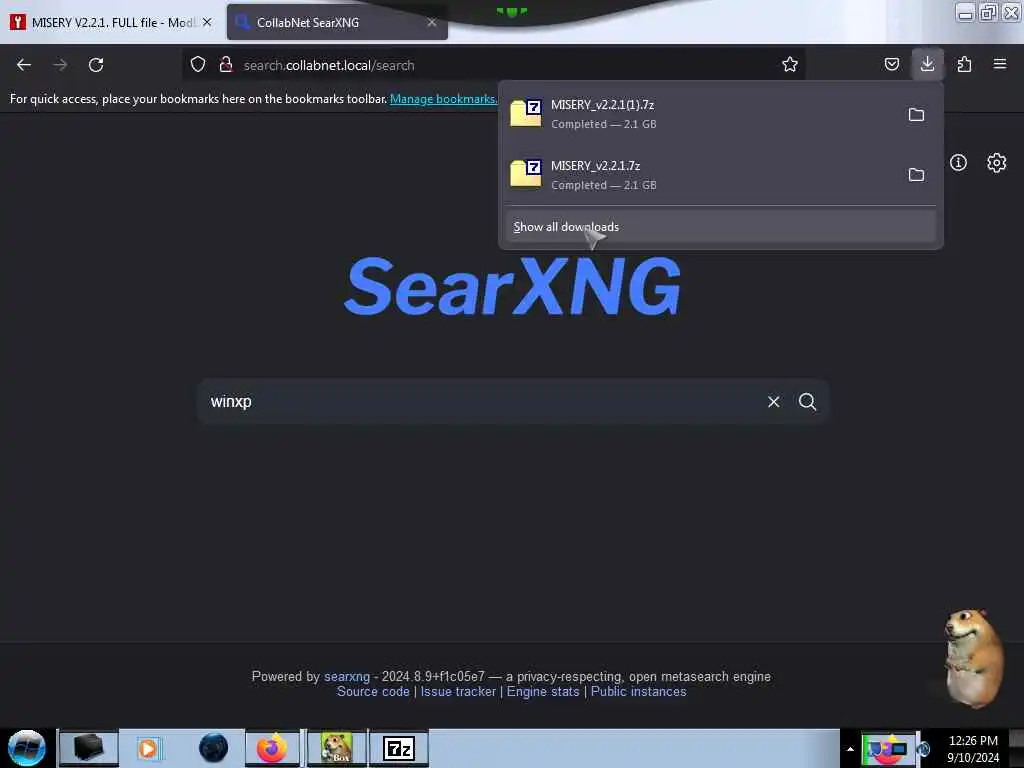Clear the winxp search query
Image resolution: width=1024 pixels, height=768 pixels.
click(774, 402)
